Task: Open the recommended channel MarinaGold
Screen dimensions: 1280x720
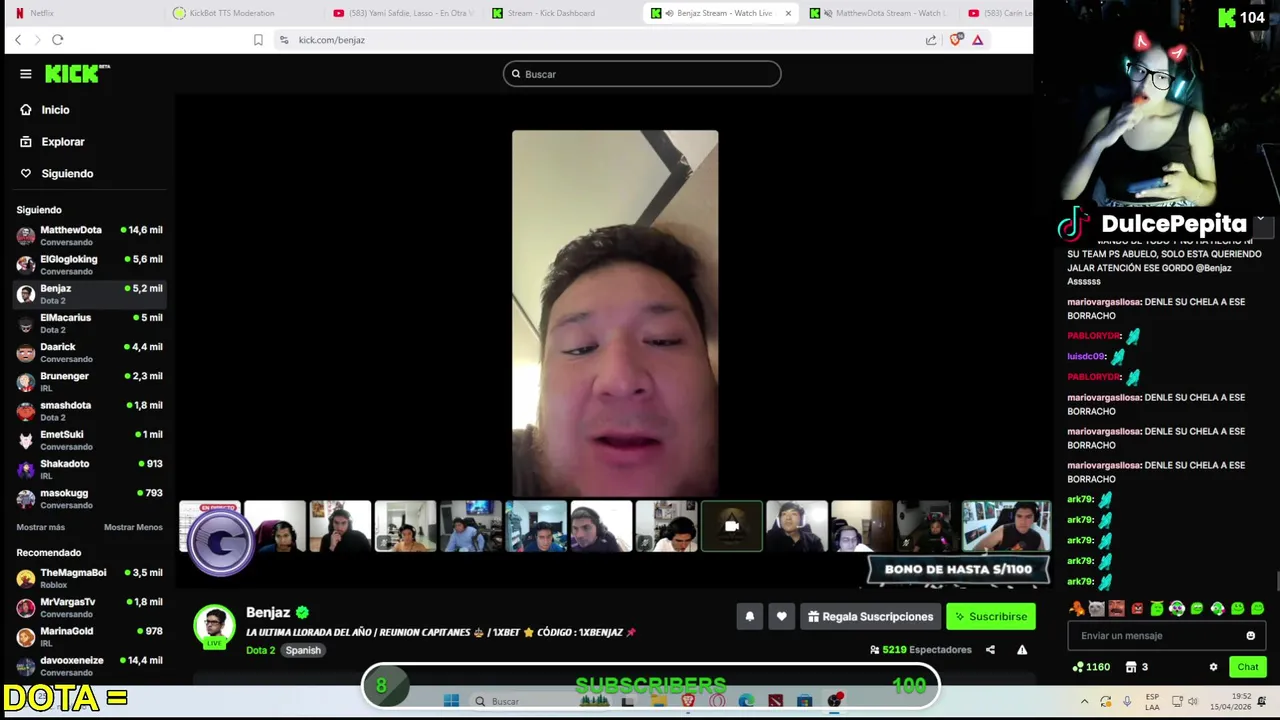Action: pyautogui.click(x=89, y=636)
